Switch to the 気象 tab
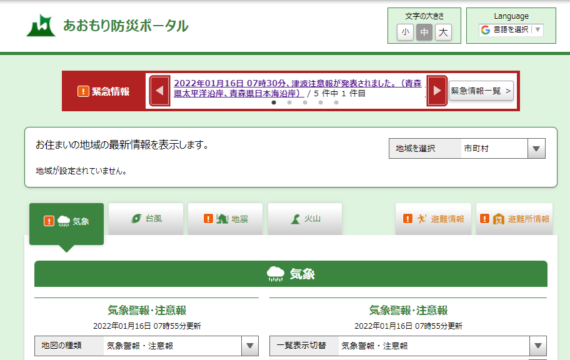 [x=67, y=224]
